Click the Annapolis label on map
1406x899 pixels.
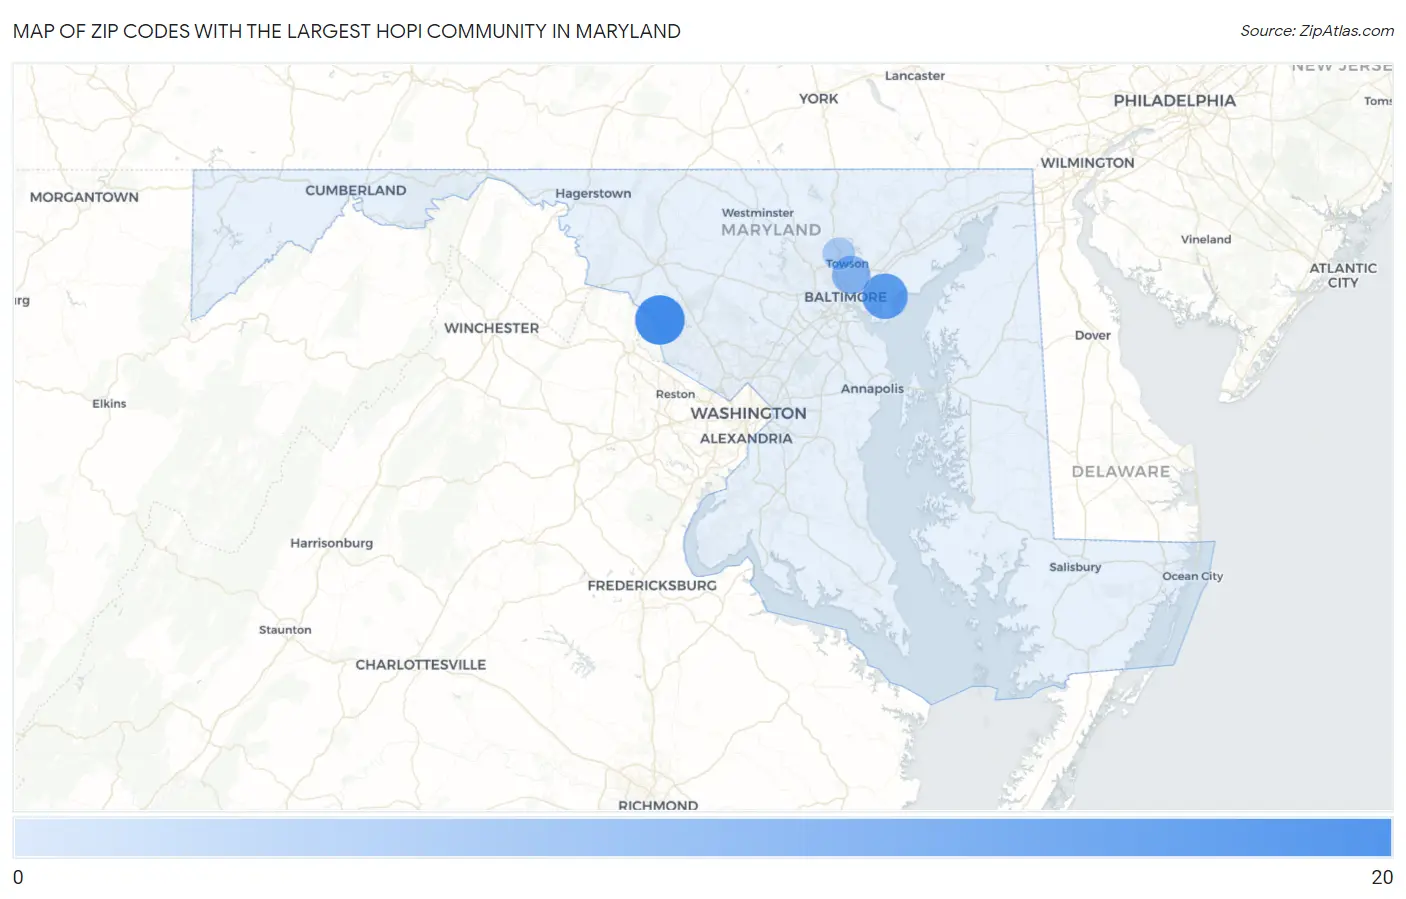click(872, 389)
